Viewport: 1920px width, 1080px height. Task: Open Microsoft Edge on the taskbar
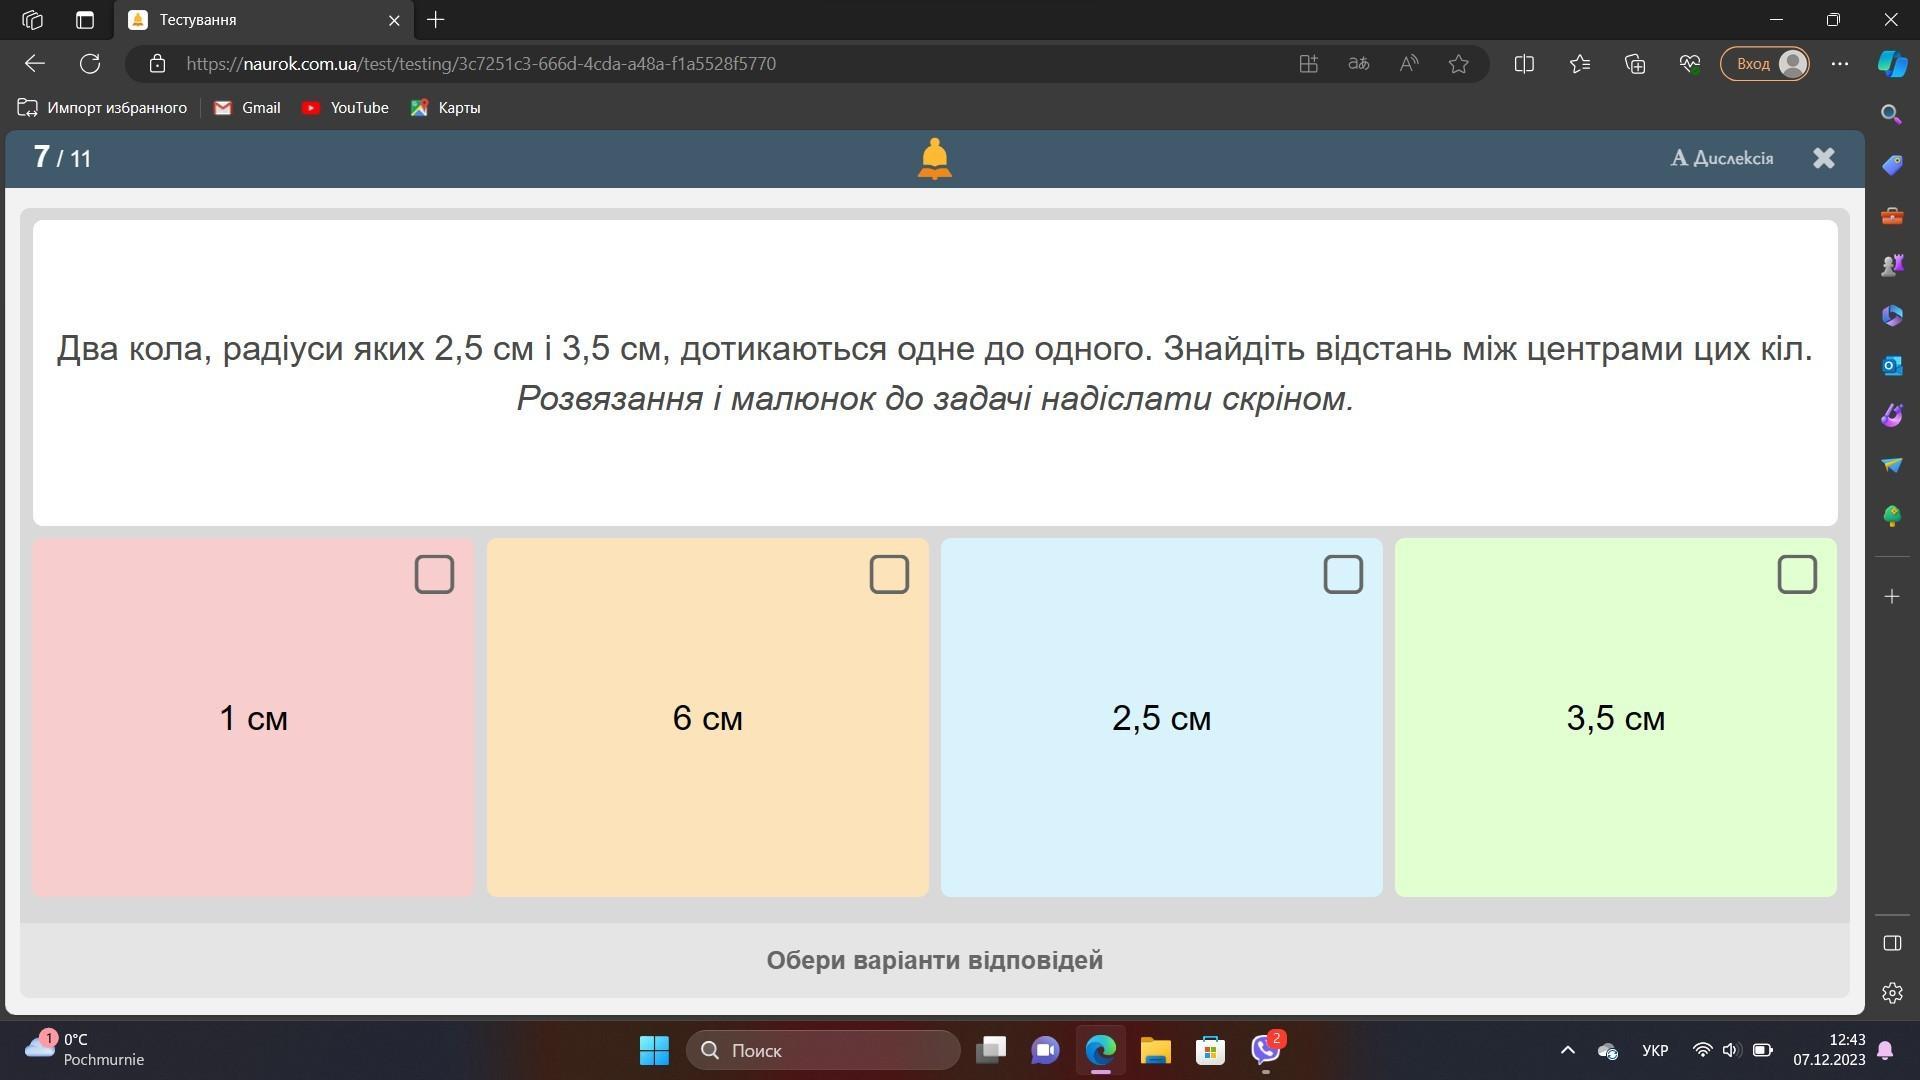[1100, 1050]
